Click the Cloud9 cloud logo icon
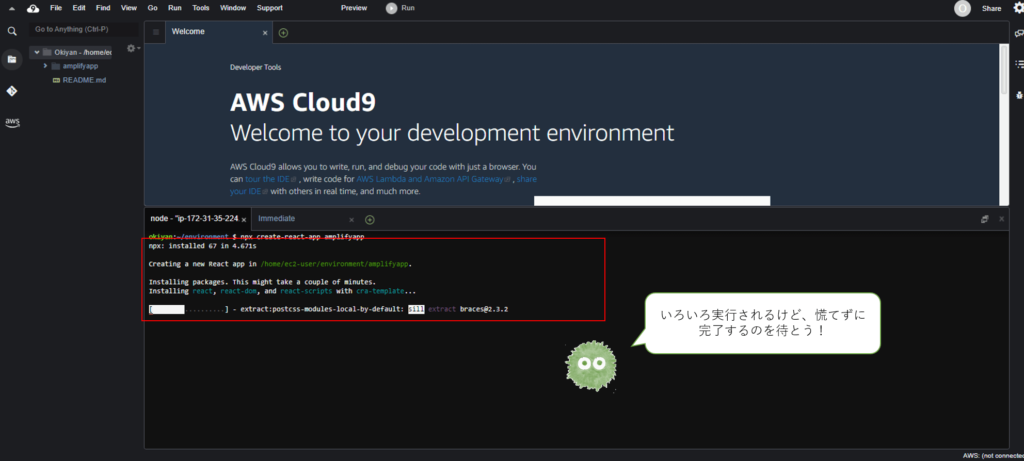Screen dimensions: 1024x461 (x=32, y=8)
